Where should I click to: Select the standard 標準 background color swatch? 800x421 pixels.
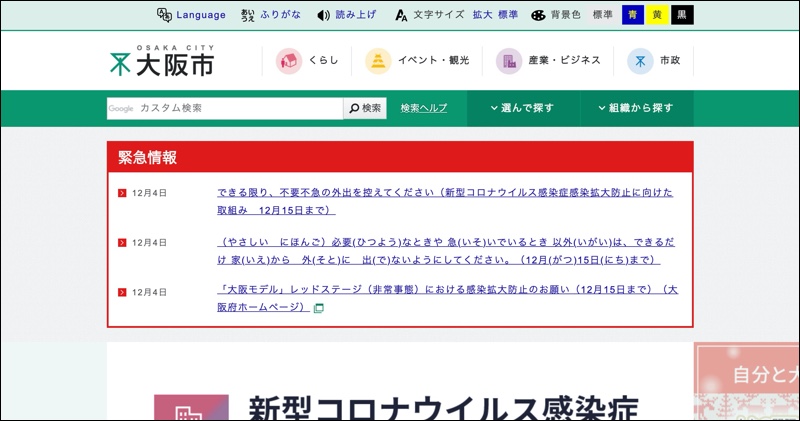pos(603,15)
